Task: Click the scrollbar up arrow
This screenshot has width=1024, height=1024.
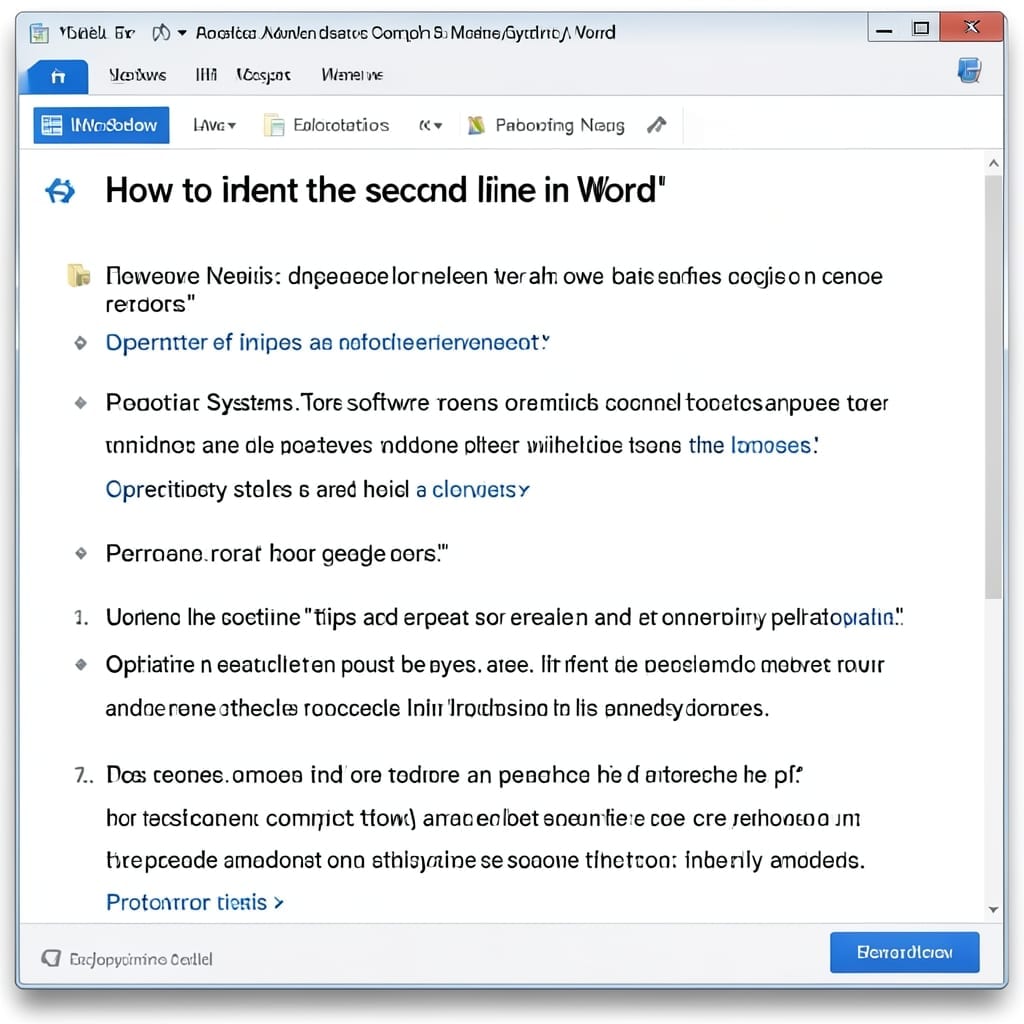Action: (x=993, y=163)
